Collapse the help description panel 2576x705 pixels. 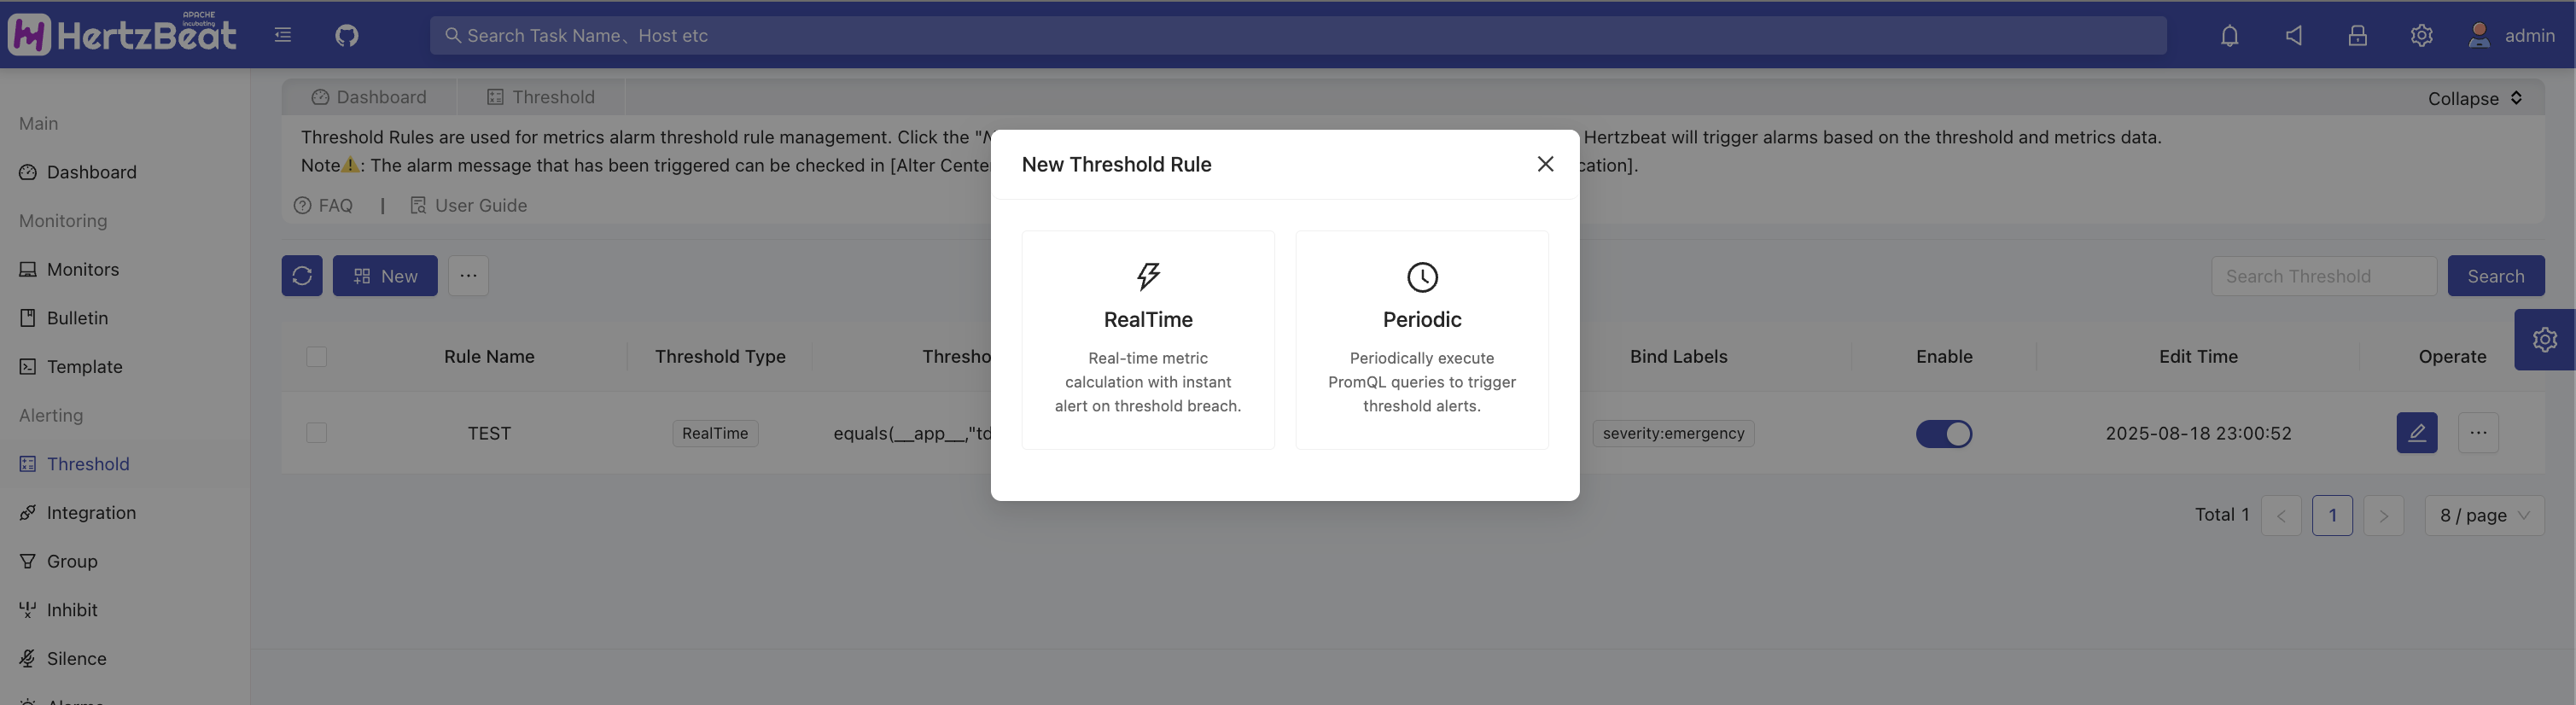[x=2474, y=98]
